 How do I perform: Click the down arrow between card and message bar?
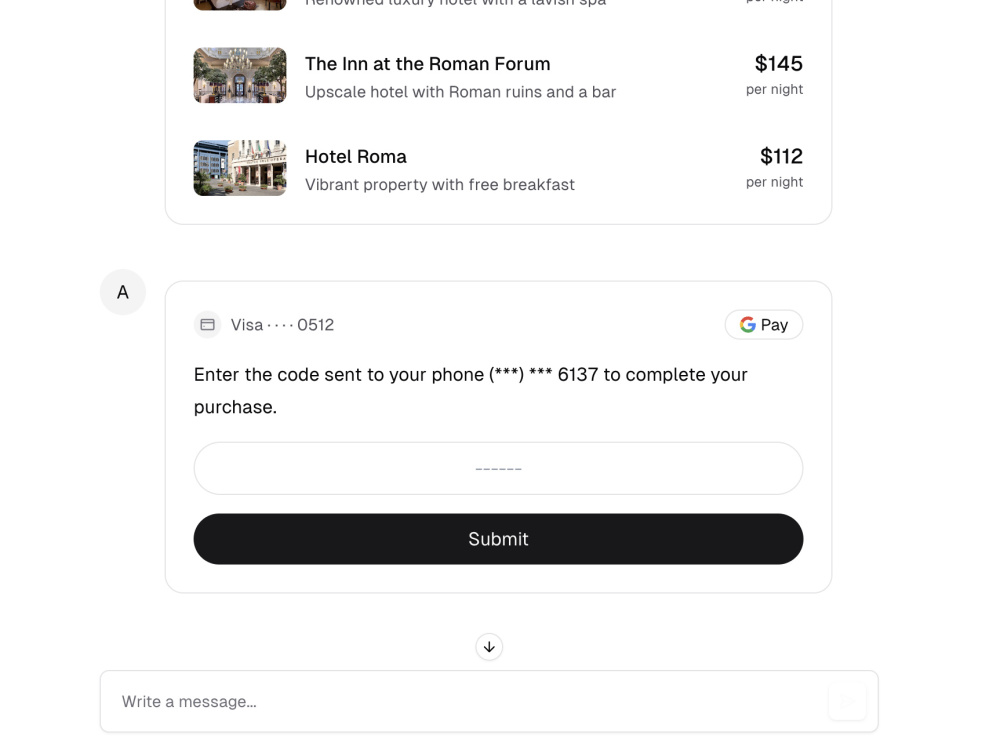pos(488,647)
